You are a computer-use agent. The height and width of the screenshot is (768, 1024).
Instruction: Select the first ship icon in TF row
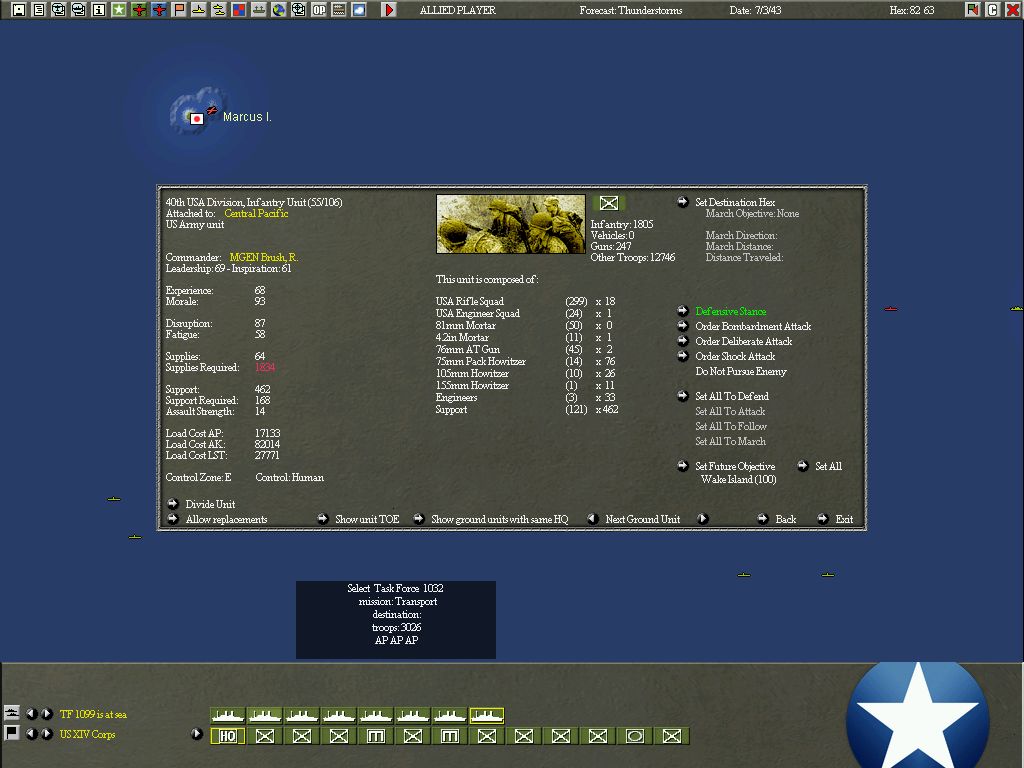click(x=228, y=716)
